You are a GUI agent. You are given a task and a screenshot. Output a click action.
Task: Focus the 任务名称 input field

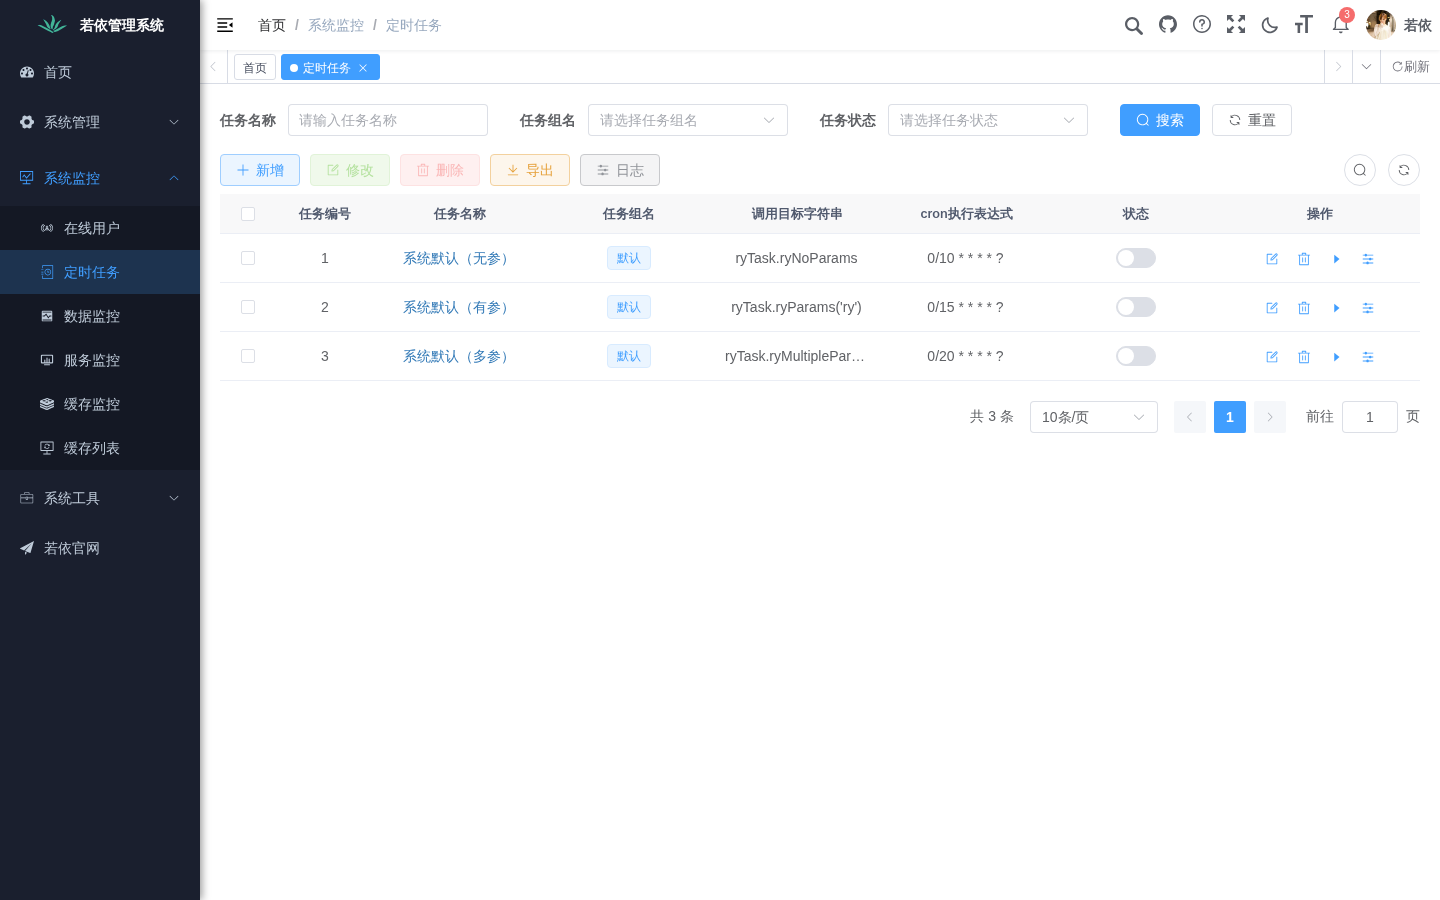coord(388,120)
